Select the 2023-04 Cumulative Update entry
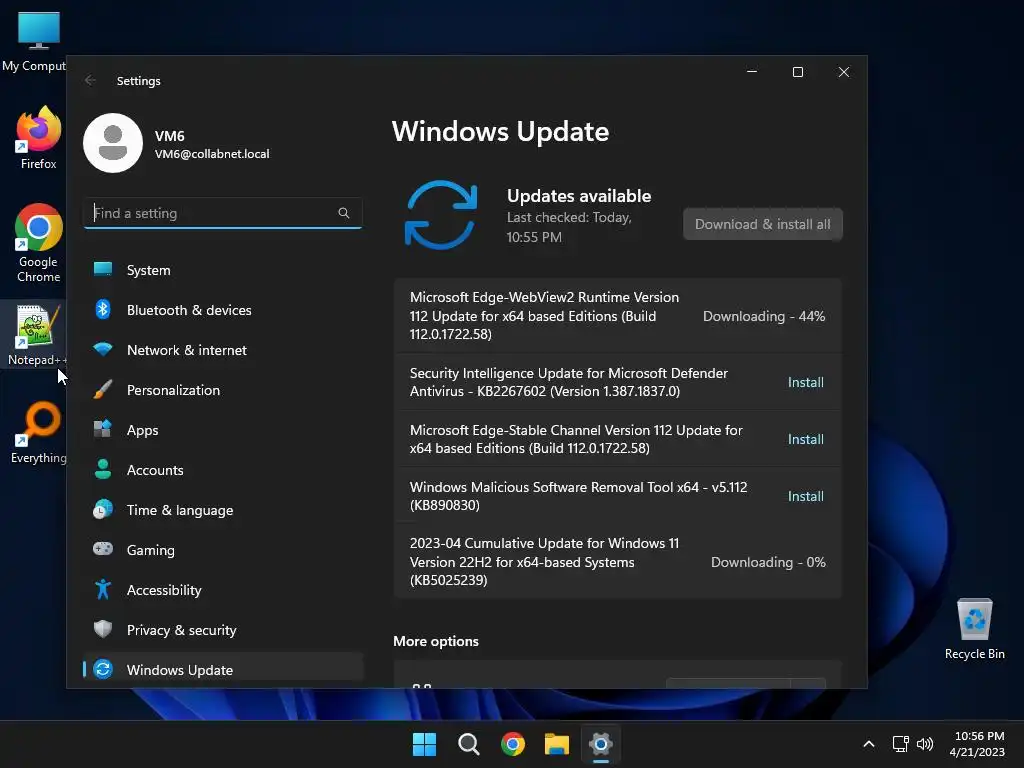 click(x=618, y=562)
